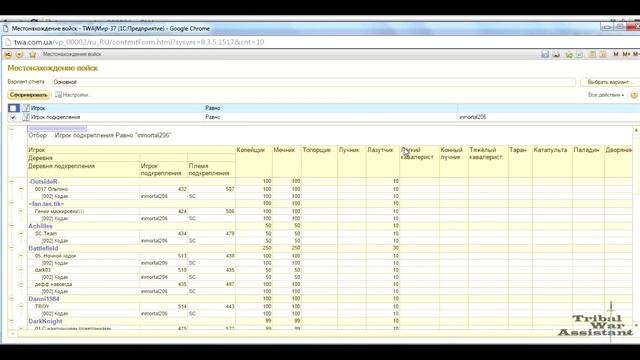
Task: Click the Копейщик column header
Action: coord(251,150)
